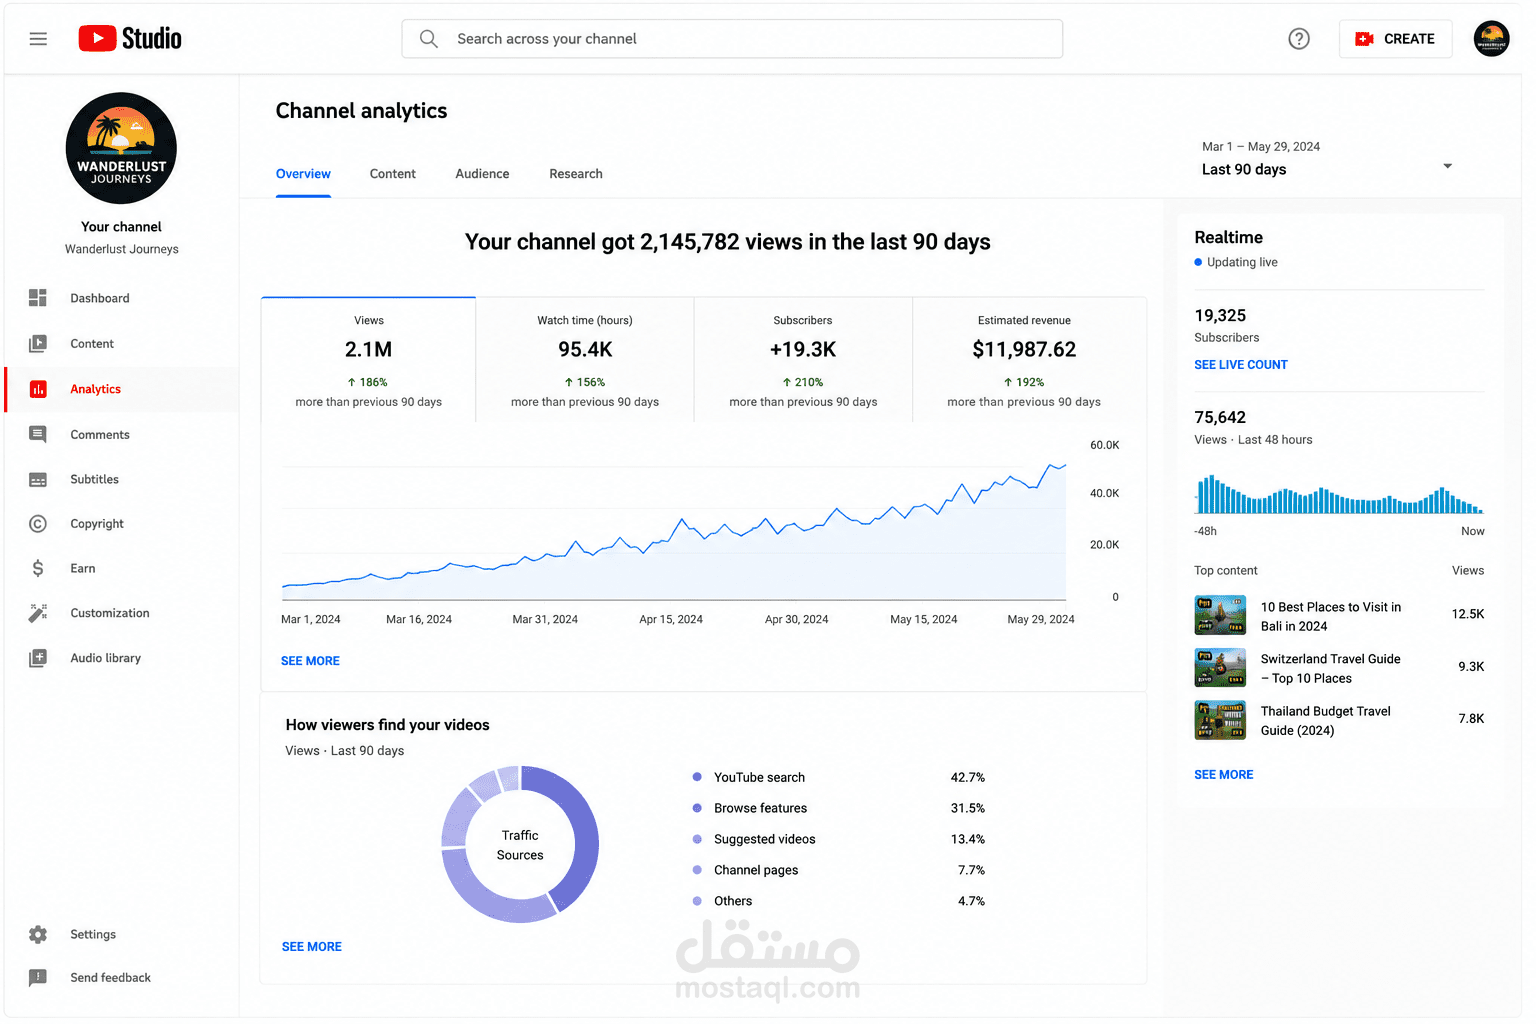Click the Mar 1 – May 29, 2024 date
Viewport: 1536px width, 1024px height.
1261,147
